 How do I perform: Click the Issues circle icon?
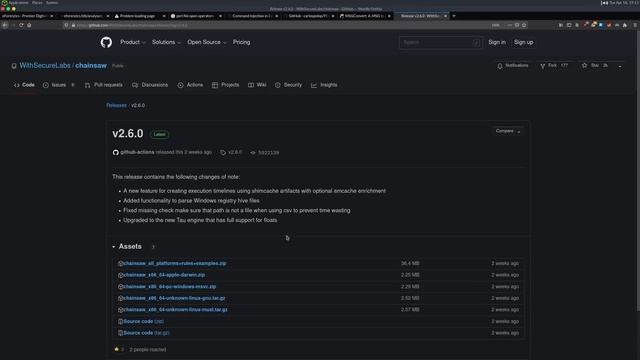pyautogui.click(x=46, y=85)
